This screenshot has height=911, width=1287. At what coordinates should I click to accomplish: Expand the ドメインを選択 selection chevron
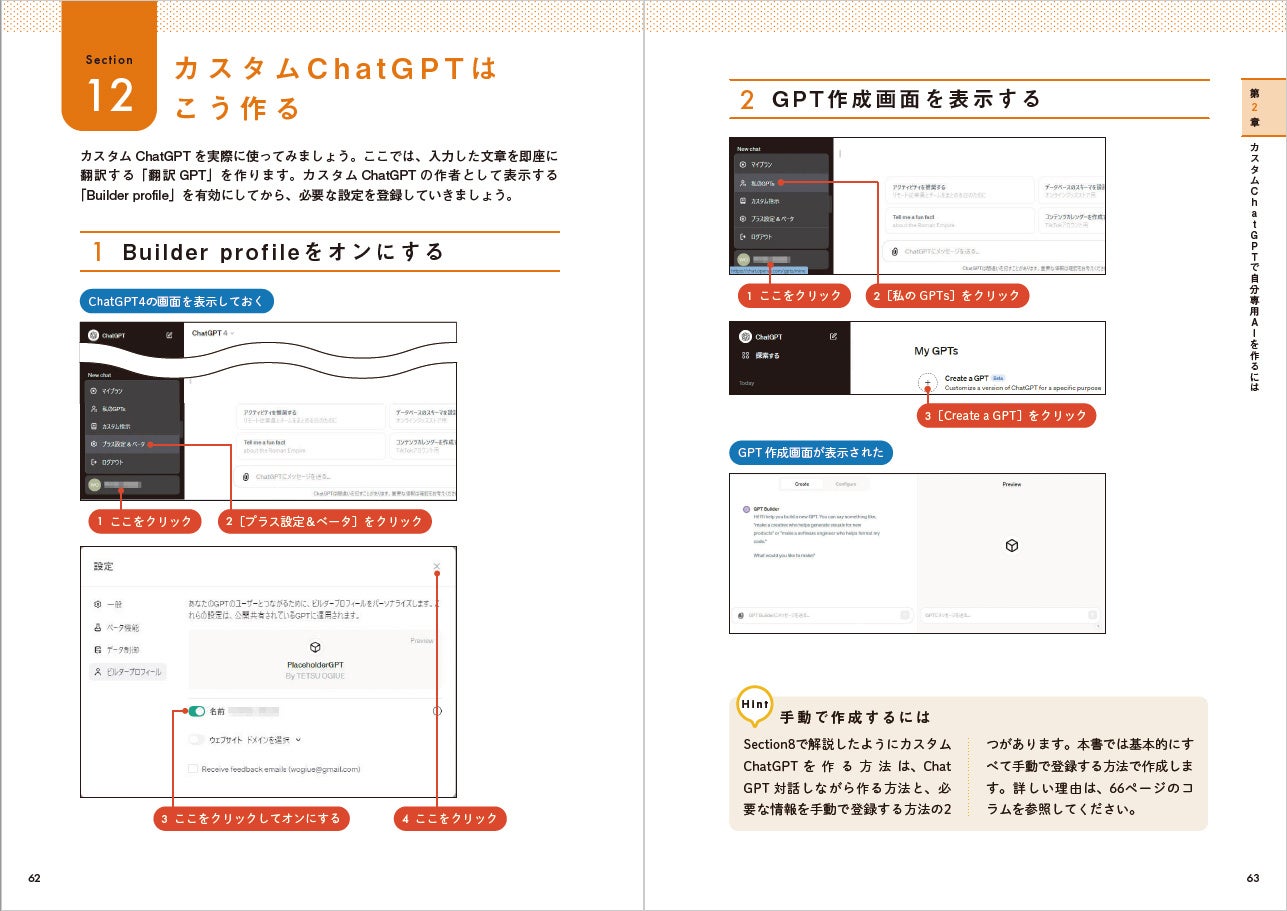[x=298, y=740]
